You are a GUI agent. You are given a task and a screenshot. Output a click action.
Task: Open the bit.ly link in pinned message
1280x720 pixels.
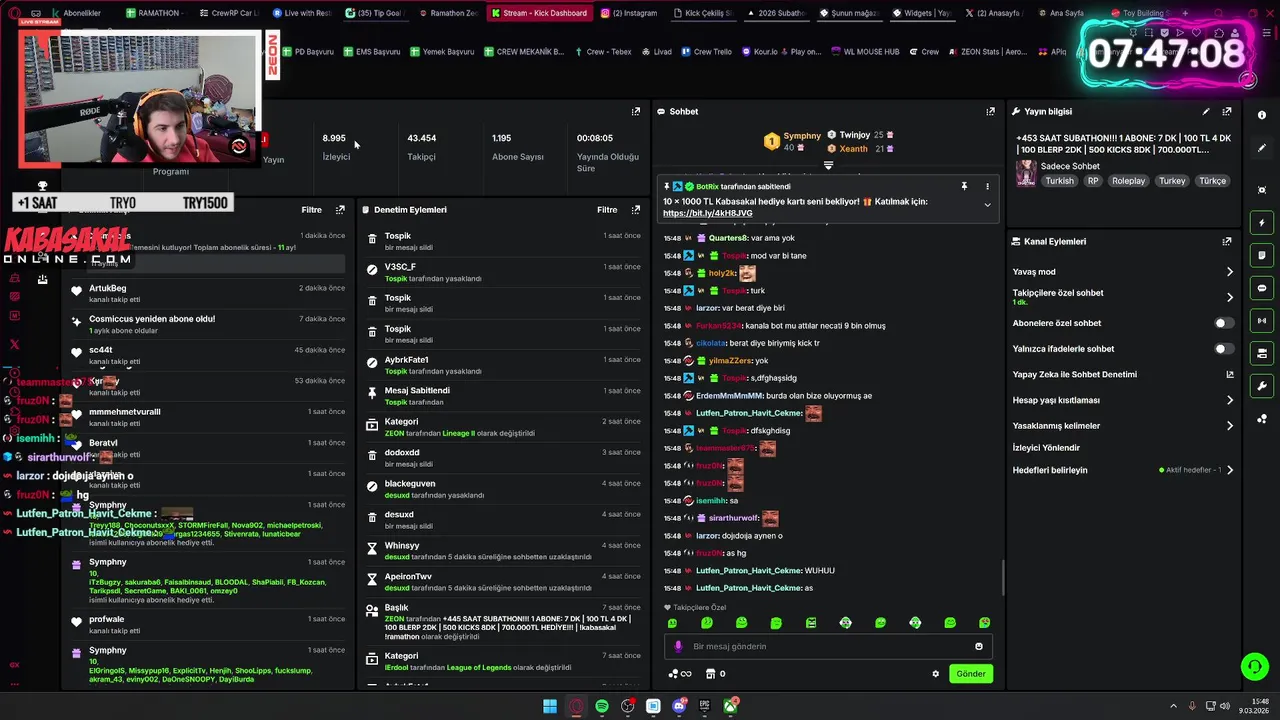707,213
